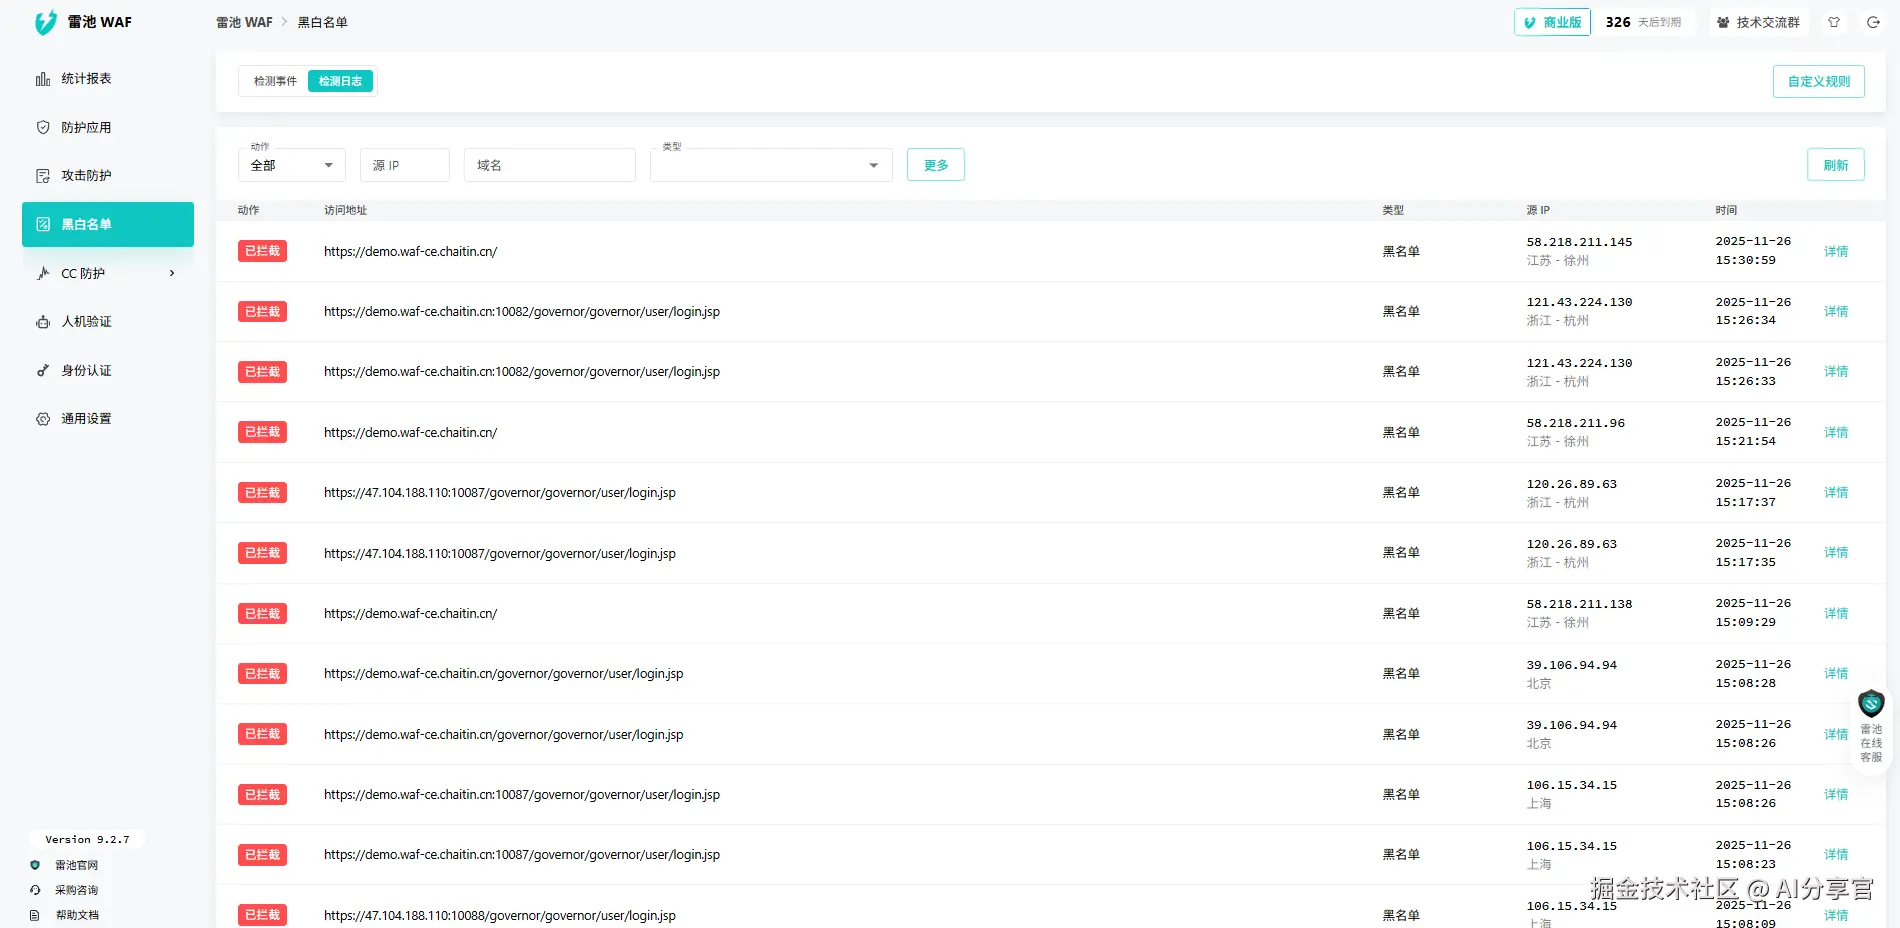Click the logout arrow icon in header

(1873, 22)
